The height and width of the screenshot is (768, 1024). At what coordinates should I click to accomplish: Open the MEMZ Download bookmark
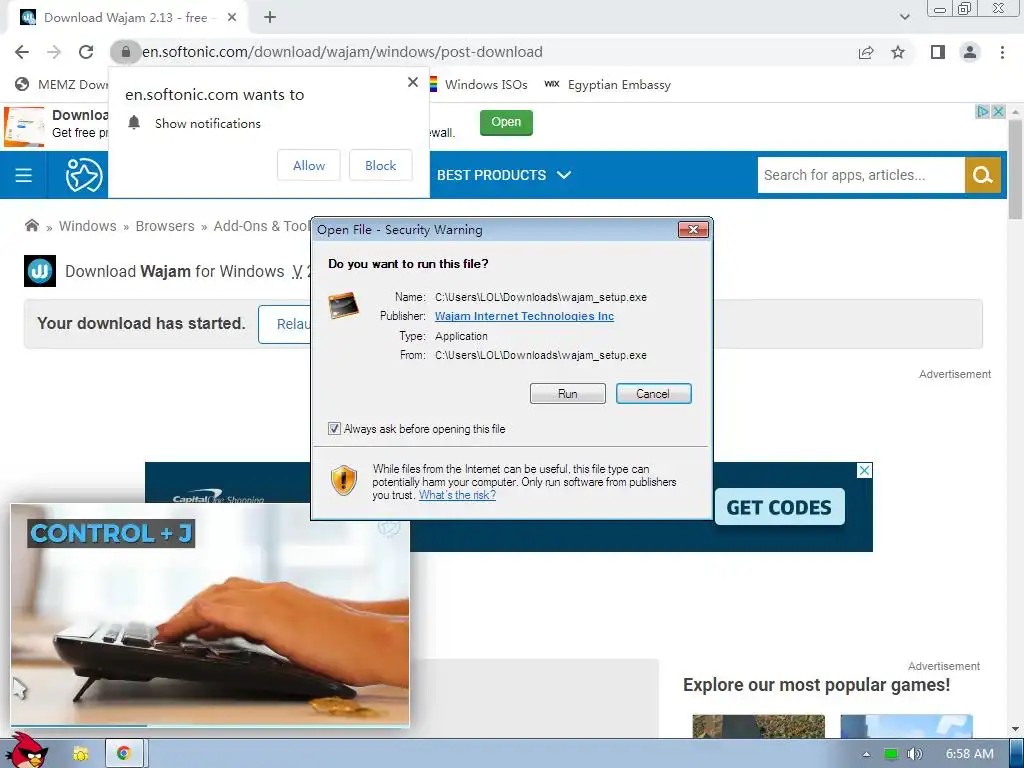click(x=61, y=84)
